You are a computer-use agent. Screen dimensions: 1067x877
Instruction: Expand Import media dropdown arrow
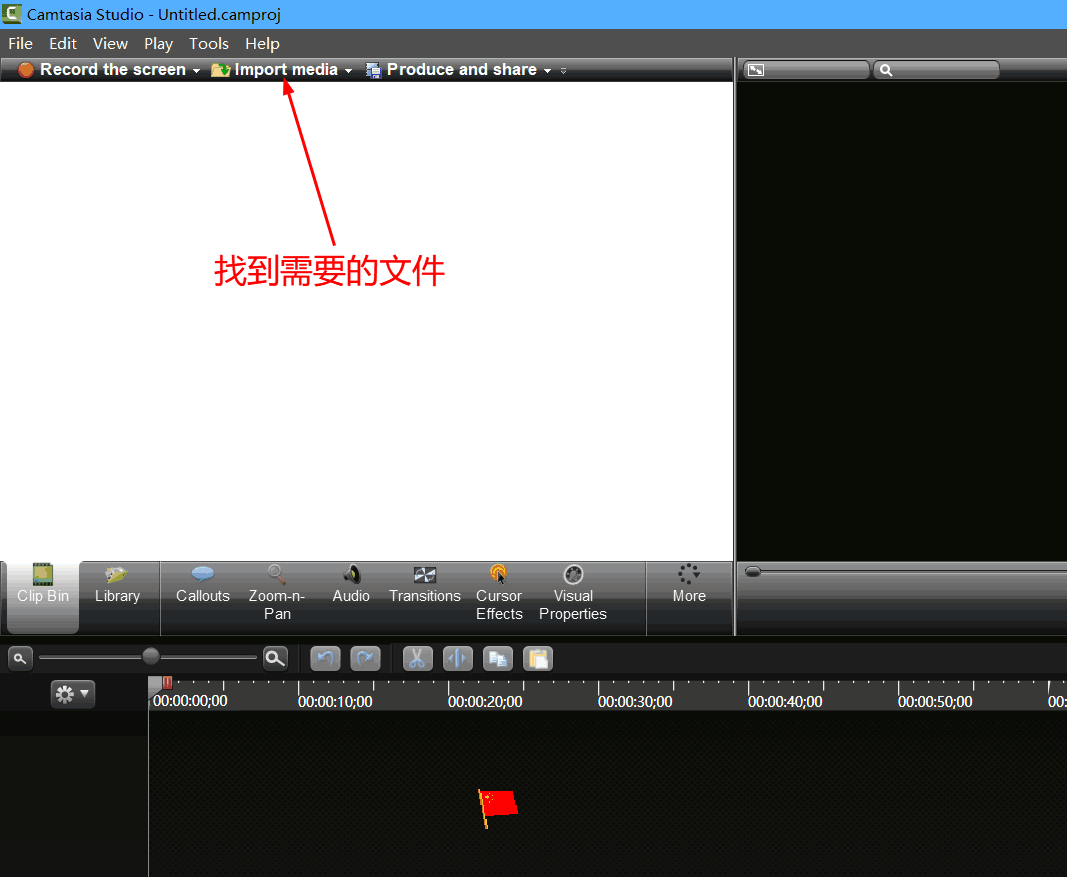click(348, 71)
